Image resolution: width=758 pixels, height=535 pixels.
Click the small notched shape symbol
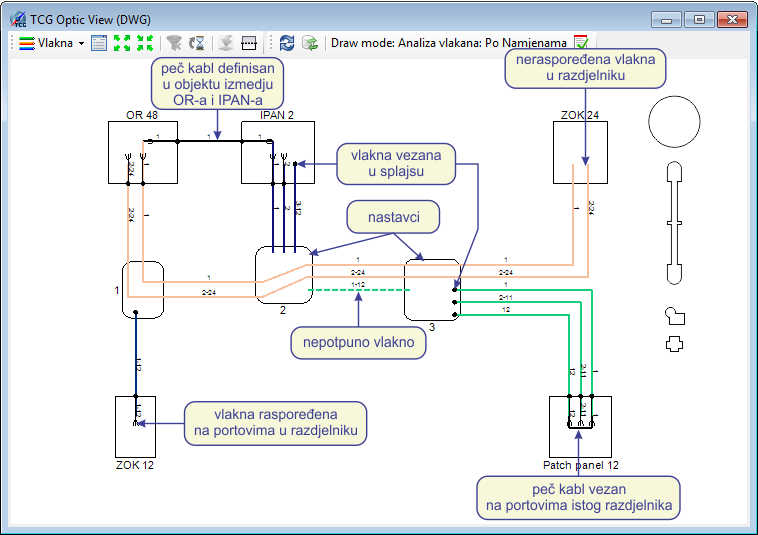(675, 316)
